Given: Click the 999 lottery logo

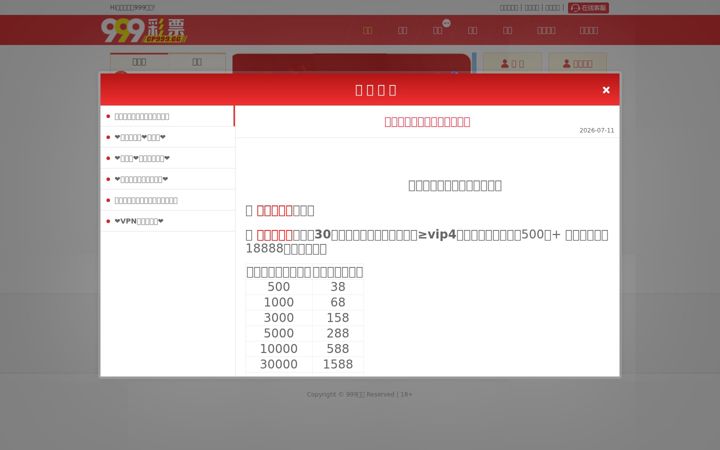Looking at the screenshot, I should pos(144,30).
